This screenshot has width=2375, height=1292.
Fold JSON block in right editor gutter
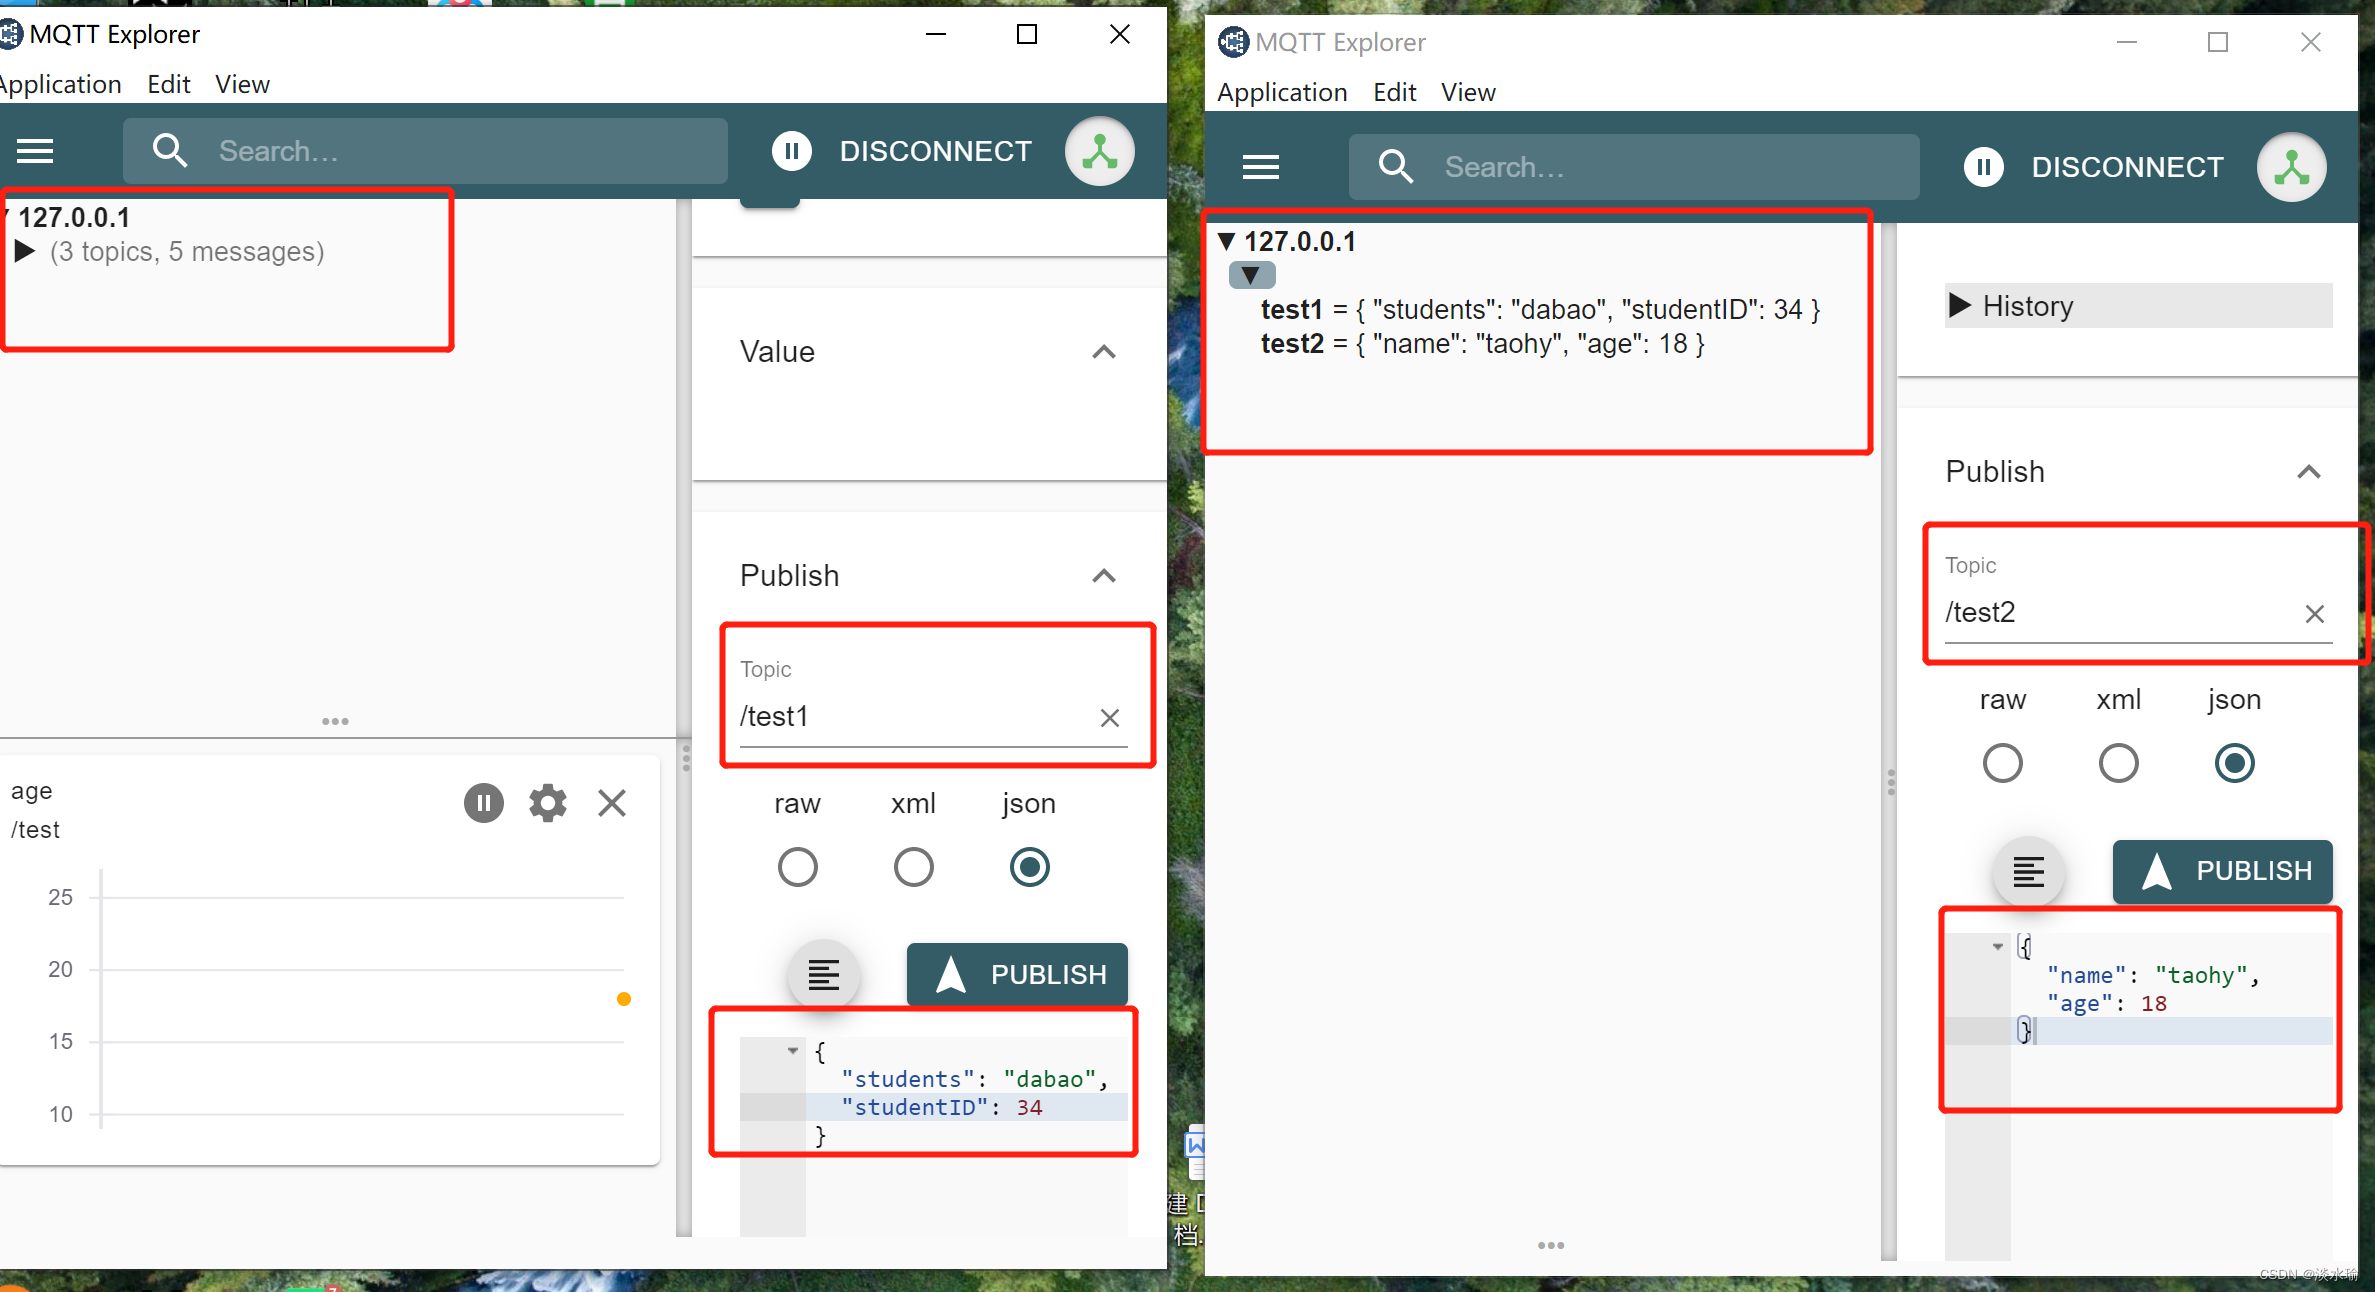coord(1998,947)
